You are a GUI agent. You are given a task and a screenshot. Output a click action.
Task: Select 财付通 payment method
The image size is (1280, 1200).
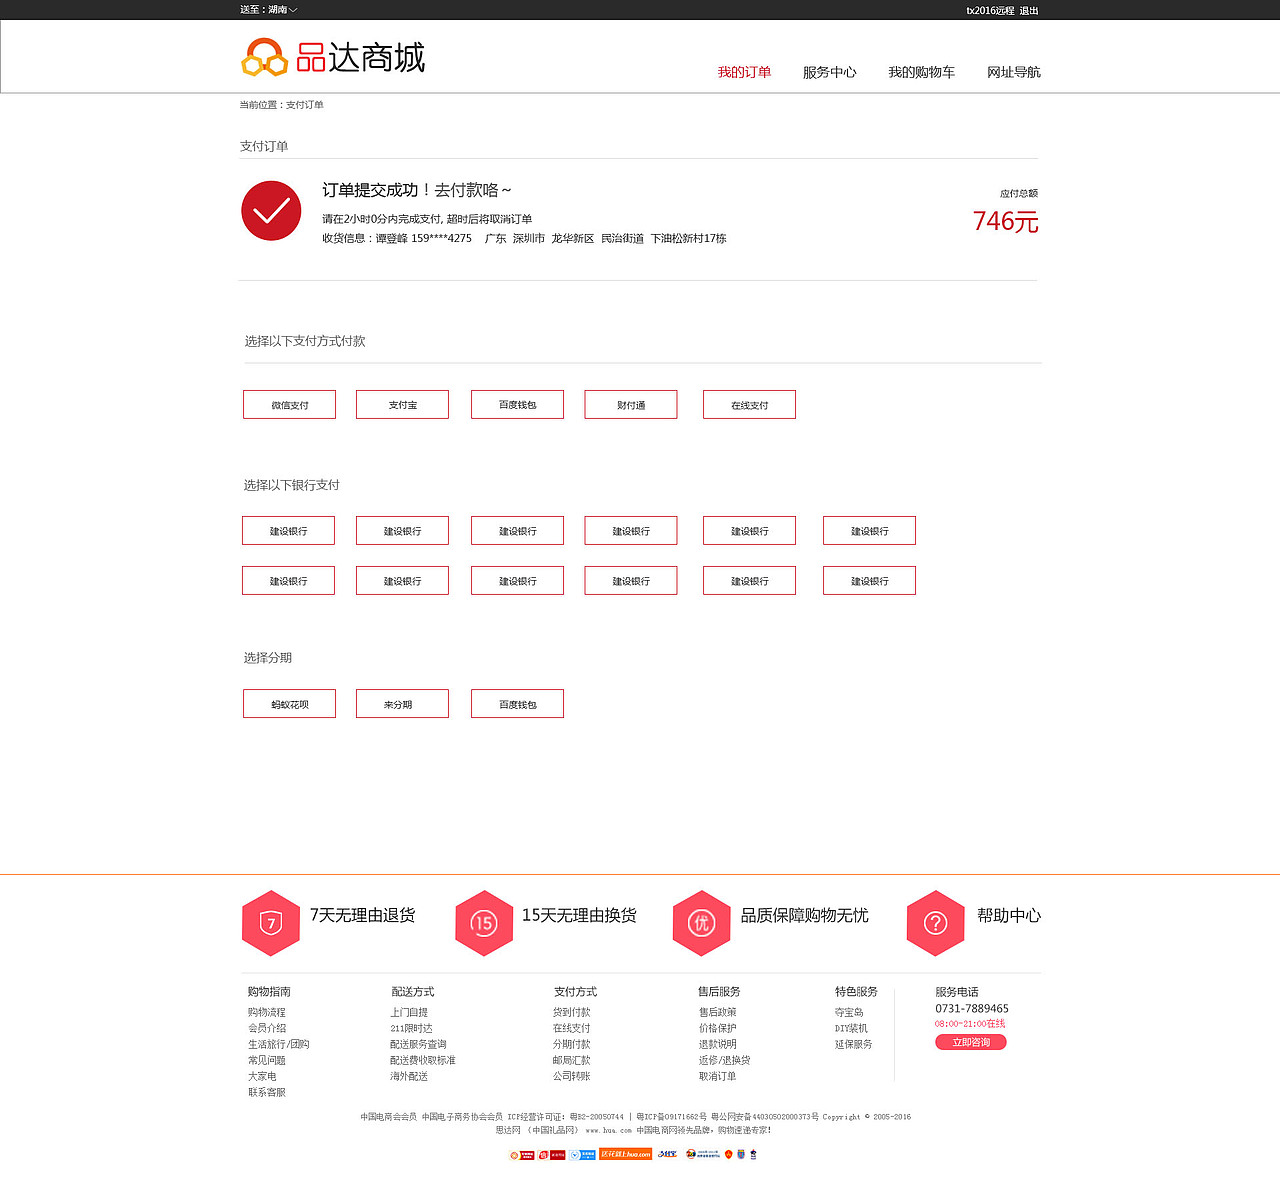[x=631, y=404]
